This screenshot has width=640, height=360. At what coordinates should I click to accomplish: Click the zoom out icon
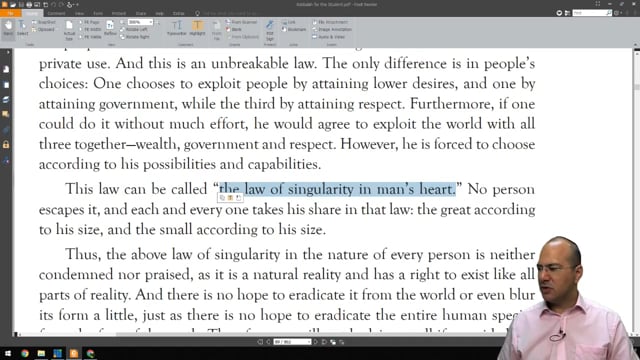[122, 22]
